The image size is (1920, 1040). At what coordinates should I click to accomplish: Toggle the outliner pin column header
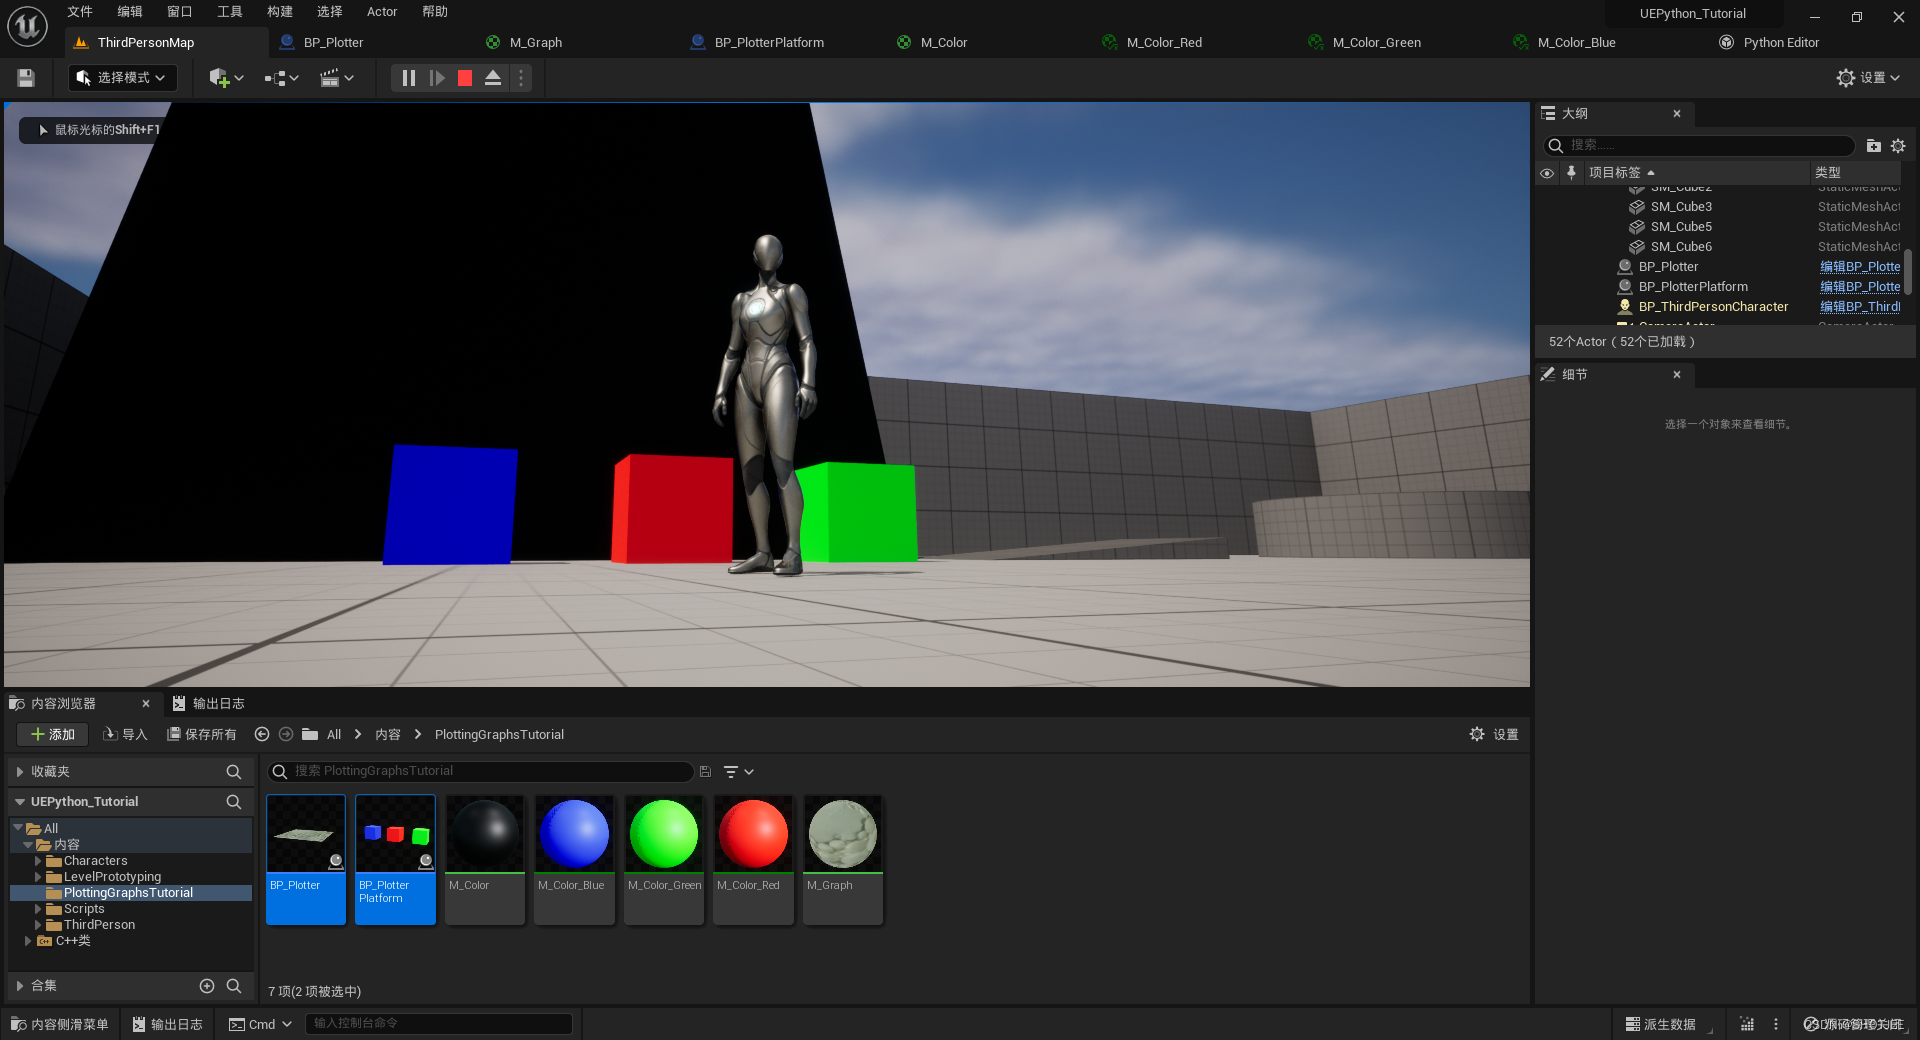[1571, 173]
